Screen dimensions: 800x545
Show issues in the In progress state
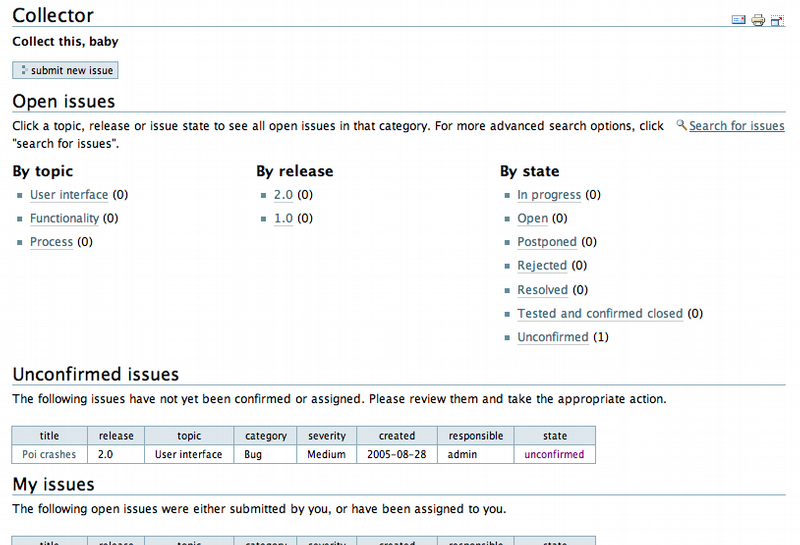pos(549,195)
